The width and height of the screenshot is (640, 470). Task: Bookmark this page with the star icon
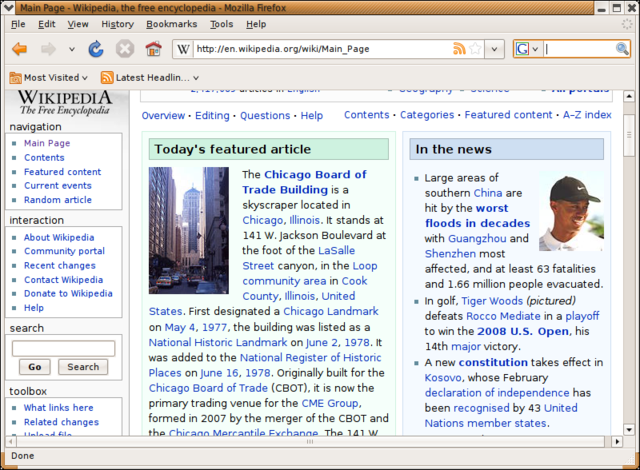pyautogui.click(x=476, y=49)
